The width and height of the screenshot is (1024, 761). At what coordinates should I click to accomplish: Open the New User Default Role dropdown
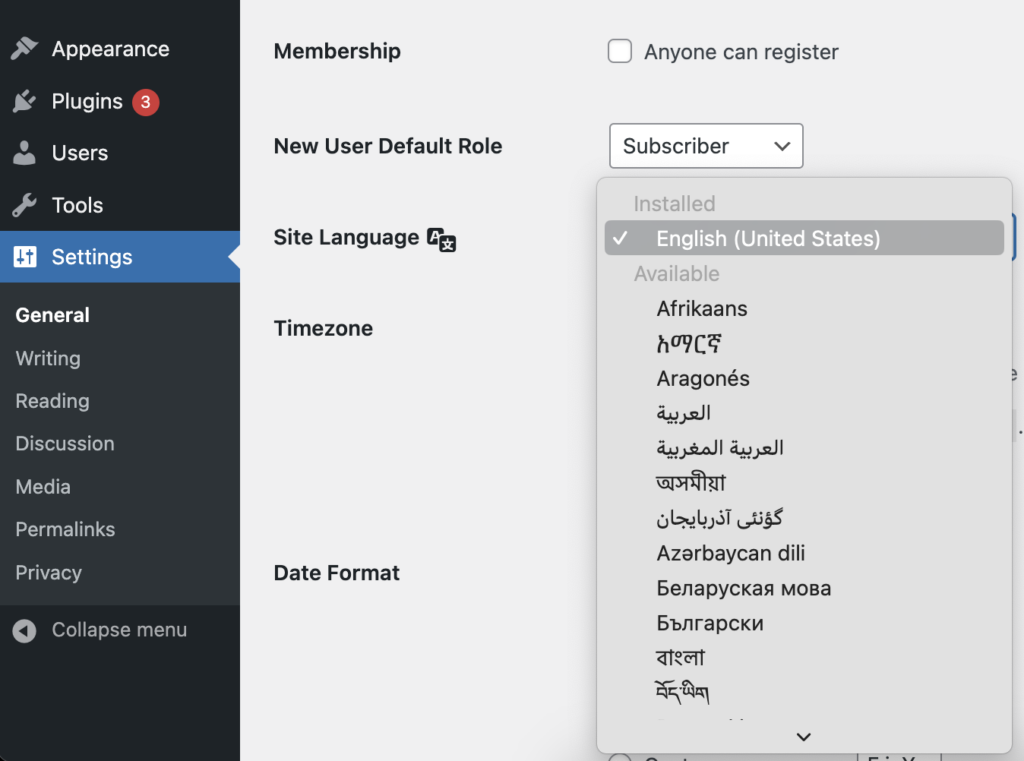pyautogui.click(x=705, y=146)
